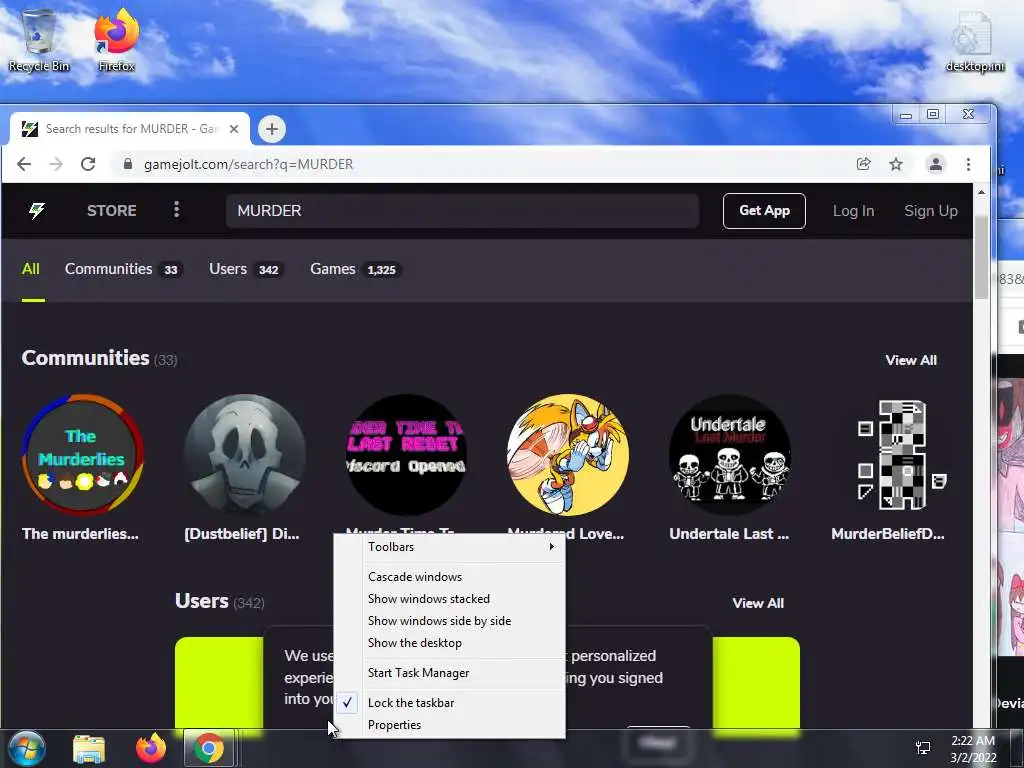Click View All beside Communities
Screen dimensions: 1024x768
coord(911,360)
